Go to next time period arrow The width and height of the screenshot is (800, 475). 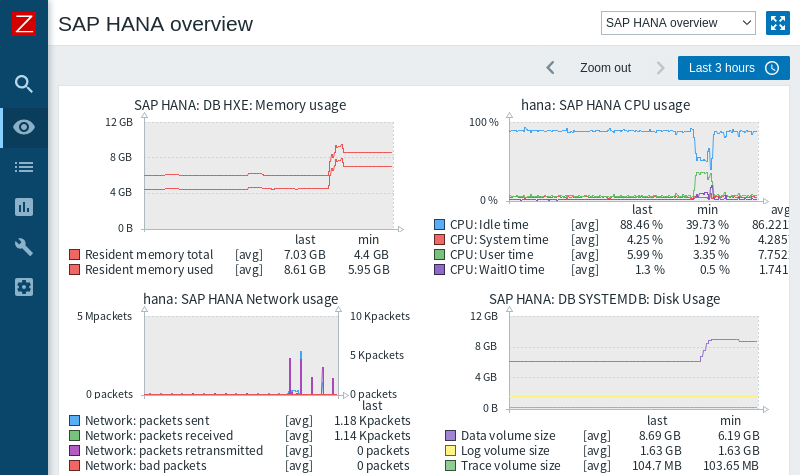pyautogui.click(x=660, y=68)
